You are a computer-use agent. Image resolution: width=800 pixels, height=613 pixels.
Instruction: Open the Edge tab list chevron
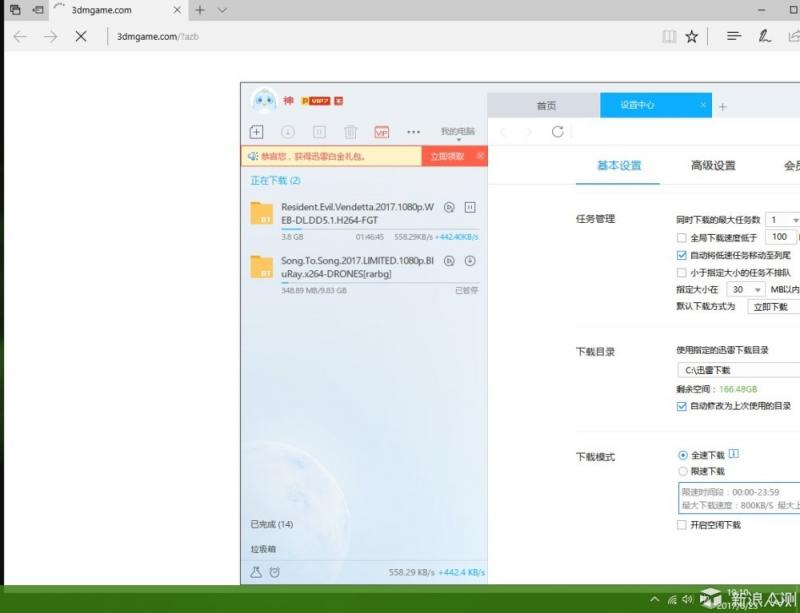222,10
